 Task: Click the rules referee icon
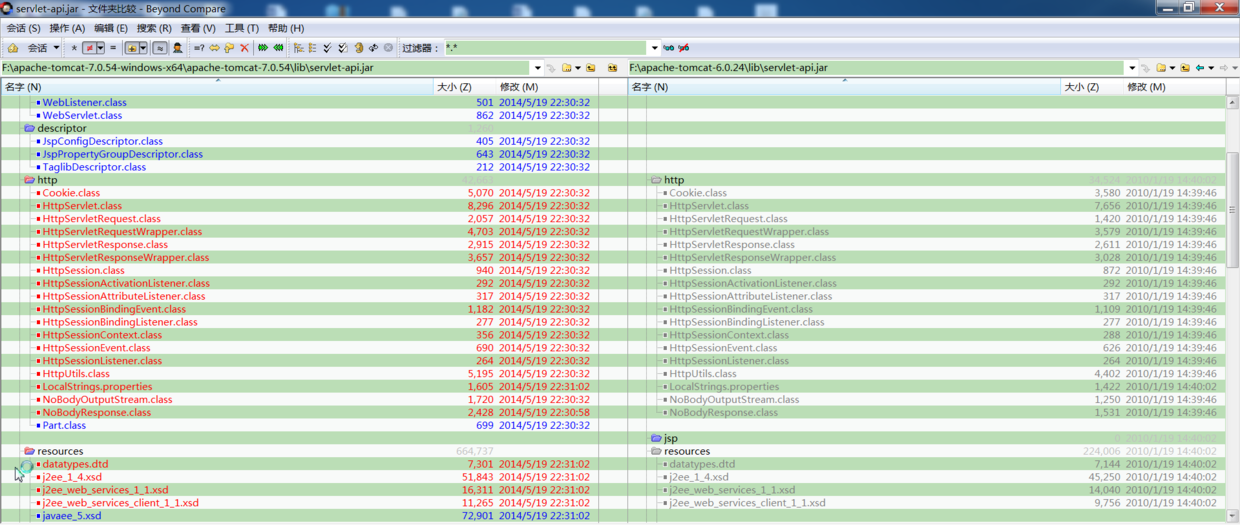point(177,47)
